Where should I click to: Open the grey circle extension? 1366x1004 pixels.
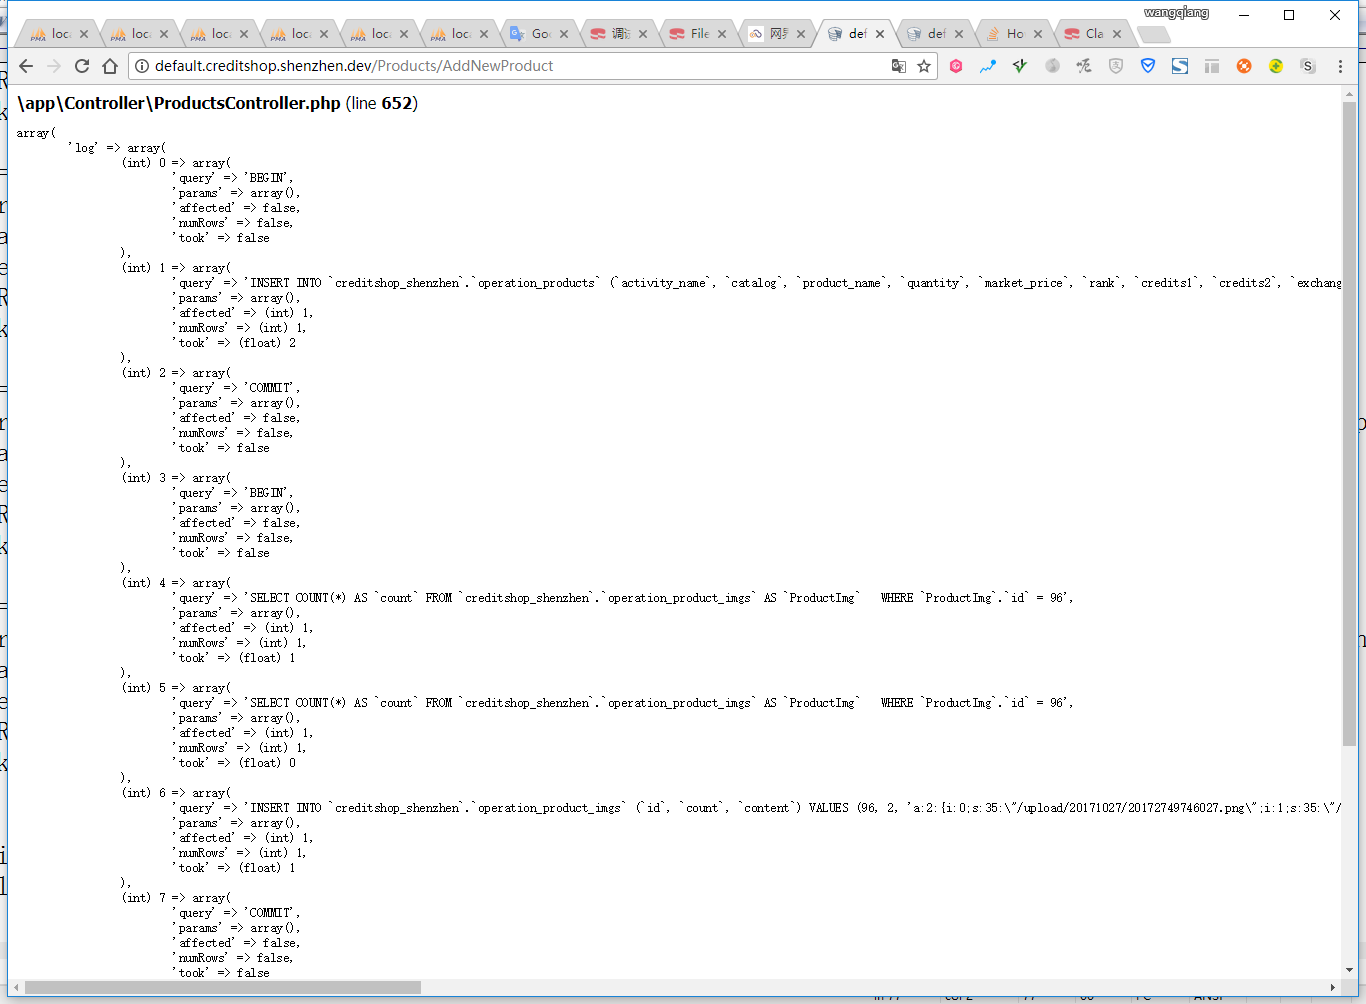point(1052,66)
